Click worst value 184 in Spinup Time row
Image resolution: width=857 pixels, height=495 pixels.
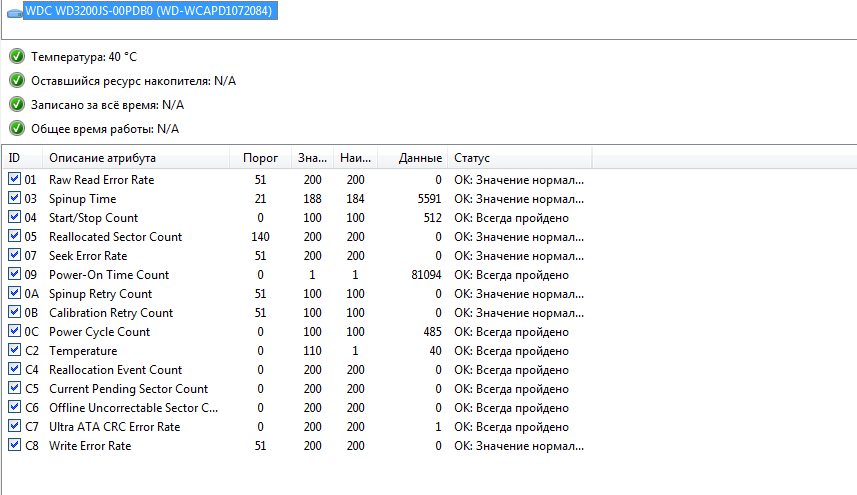355,199
